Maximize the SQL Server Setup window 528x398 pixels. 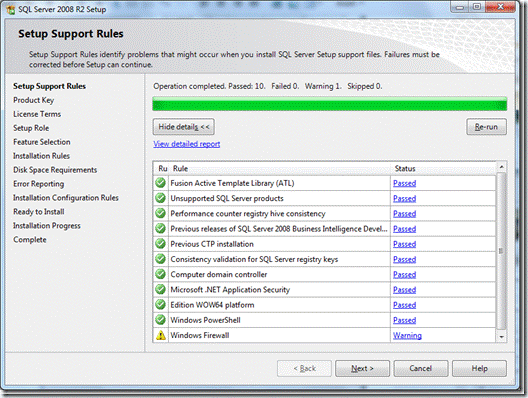(x=477, y=6)
